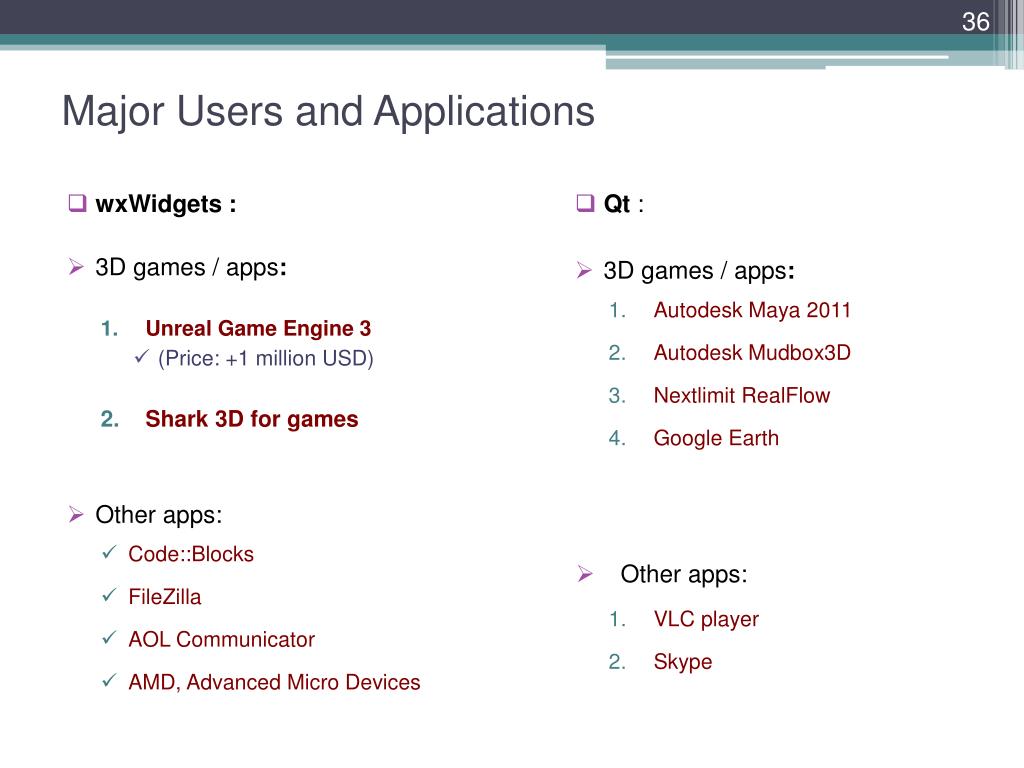Select the "Code::Blocks" entry

[191, 554]
